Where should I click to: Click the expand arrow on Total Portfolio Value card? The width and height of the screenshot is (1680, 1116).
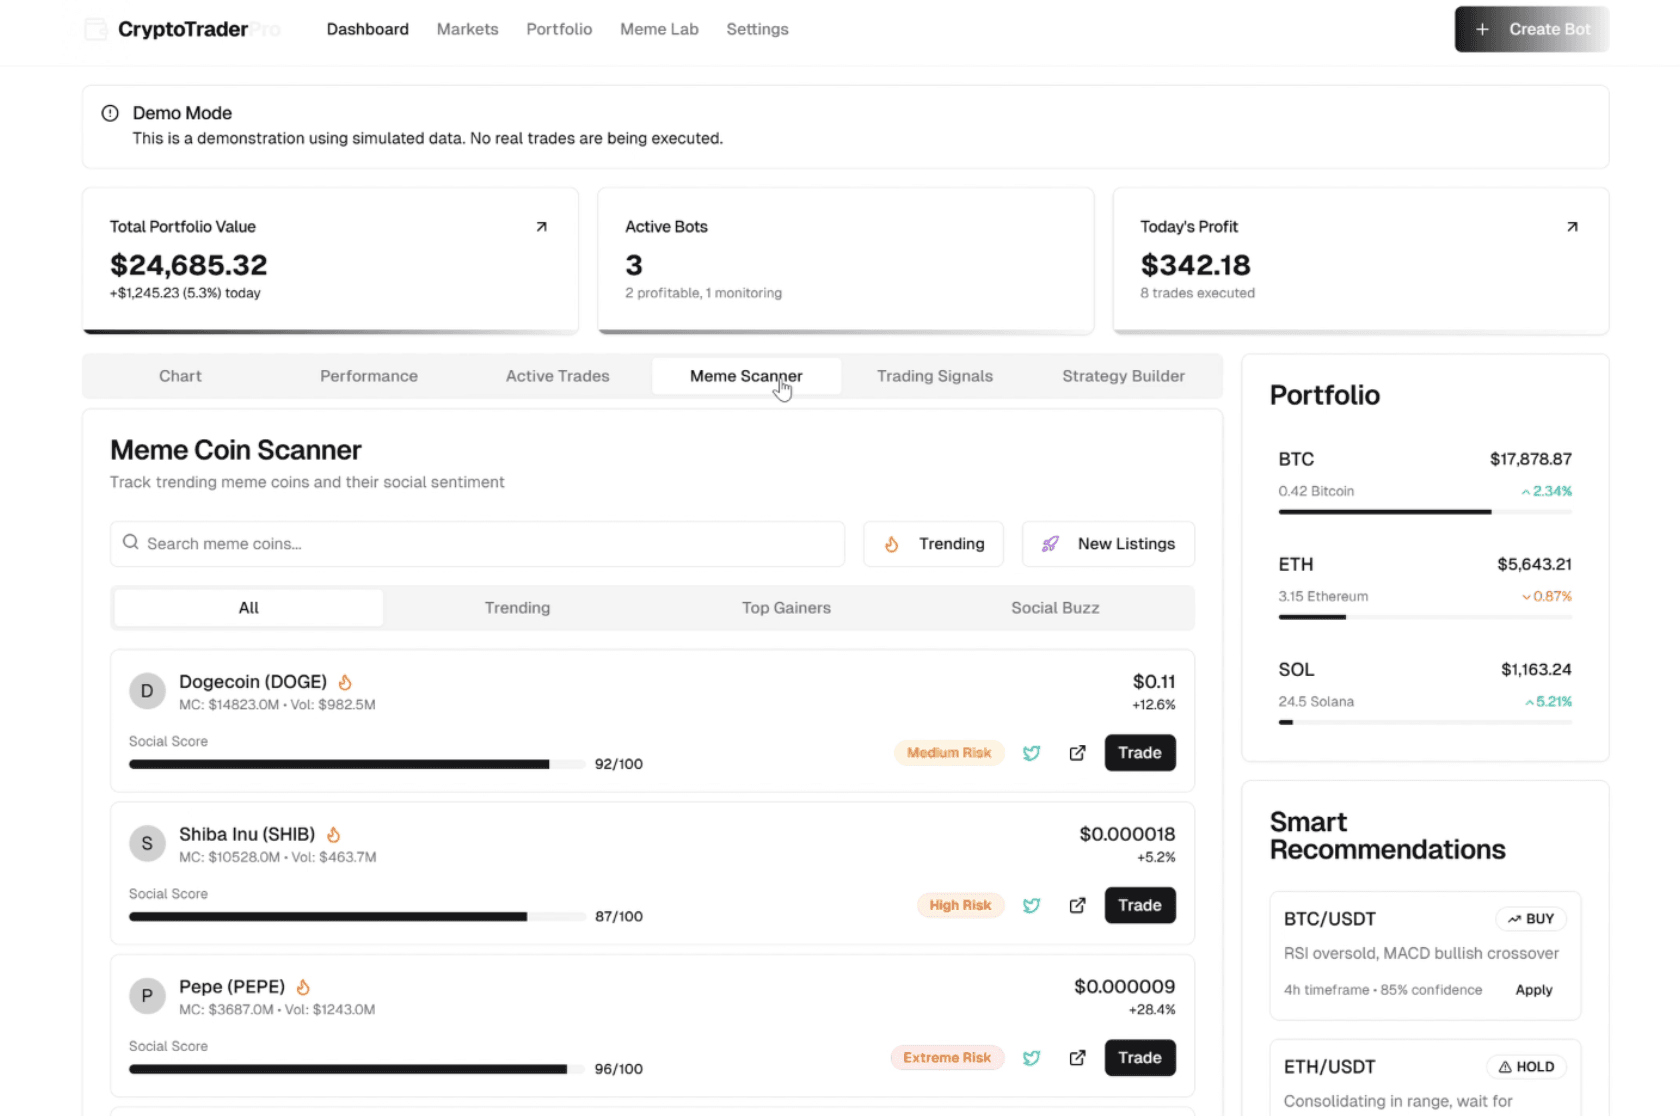(541, 226)
